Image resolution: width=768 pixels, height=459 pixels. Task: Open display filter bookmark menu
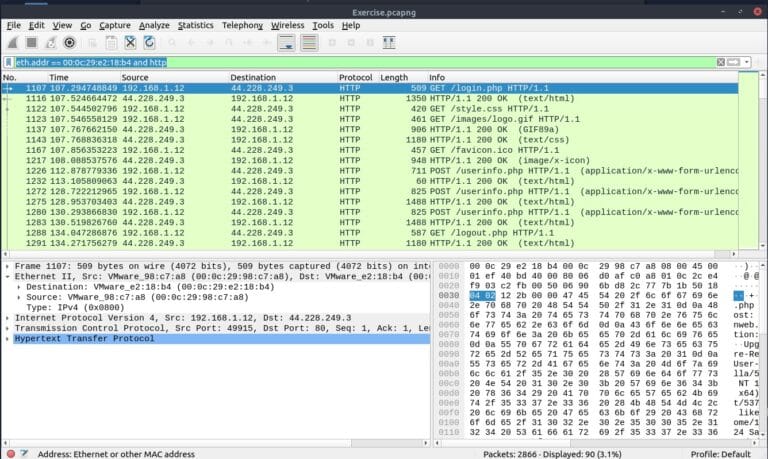pos(8,62)
